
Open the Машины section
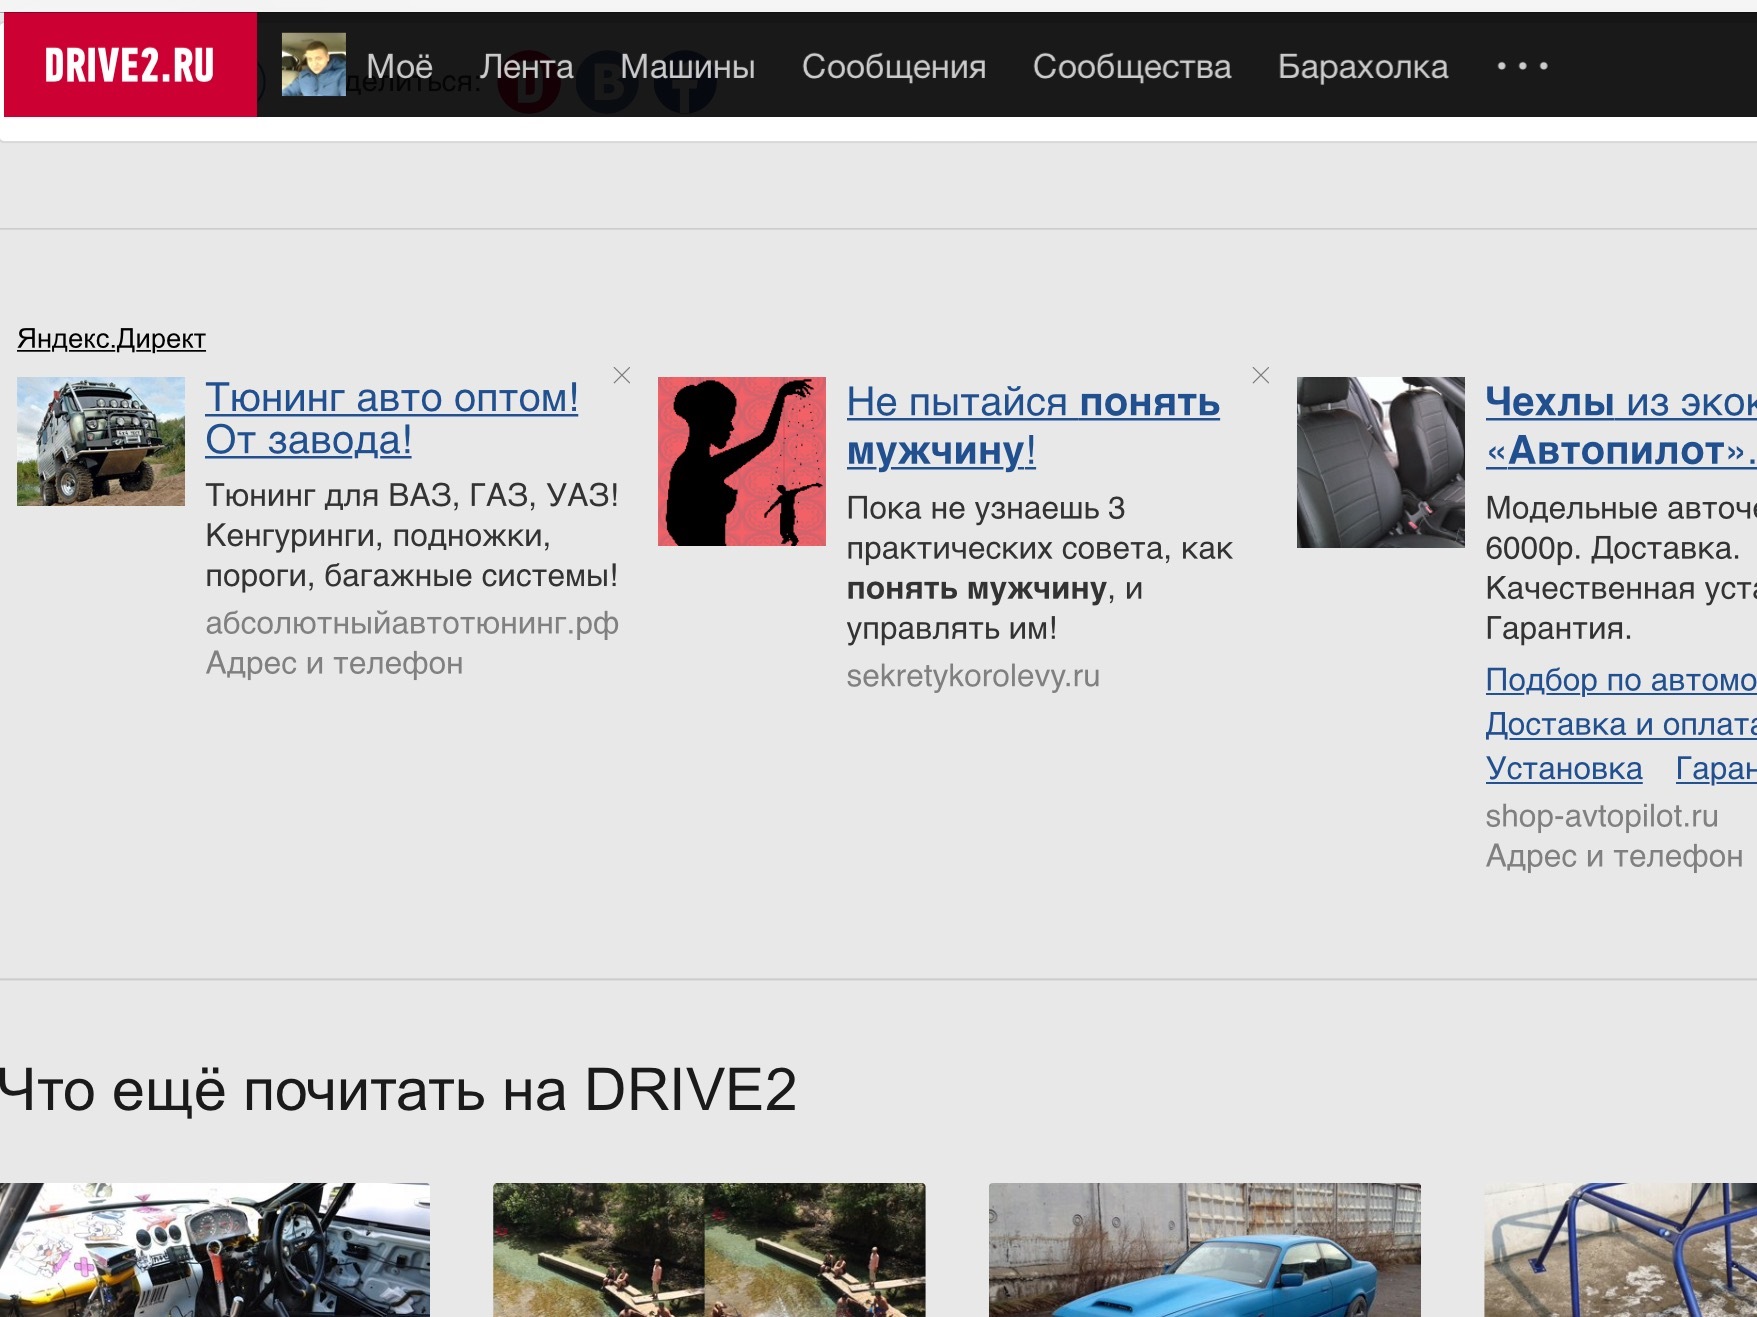pos(687,66)
